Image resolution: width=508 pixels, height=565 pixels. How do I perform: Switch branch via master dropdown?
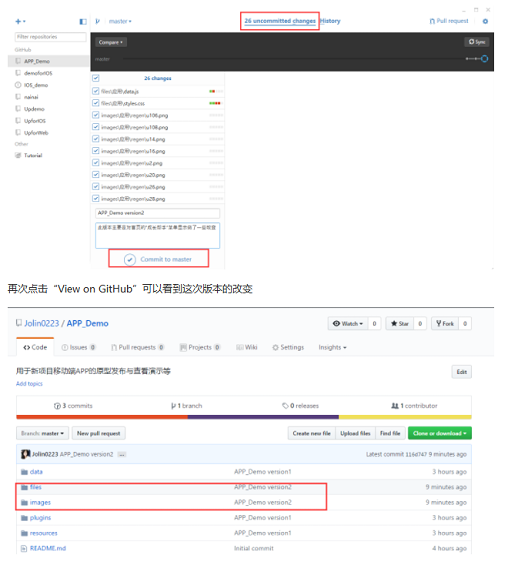tap(120, 21)
